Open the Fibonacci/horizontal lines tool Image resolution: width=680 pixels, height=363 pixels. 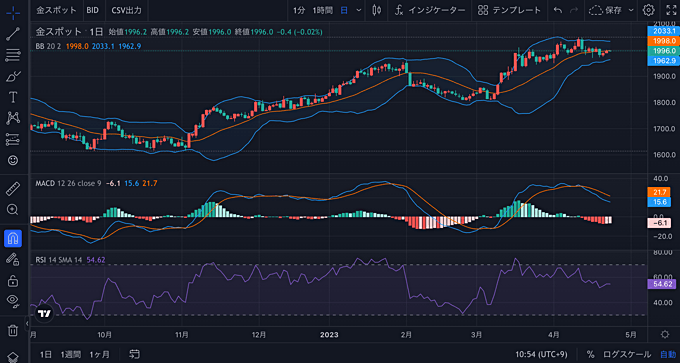13,55
